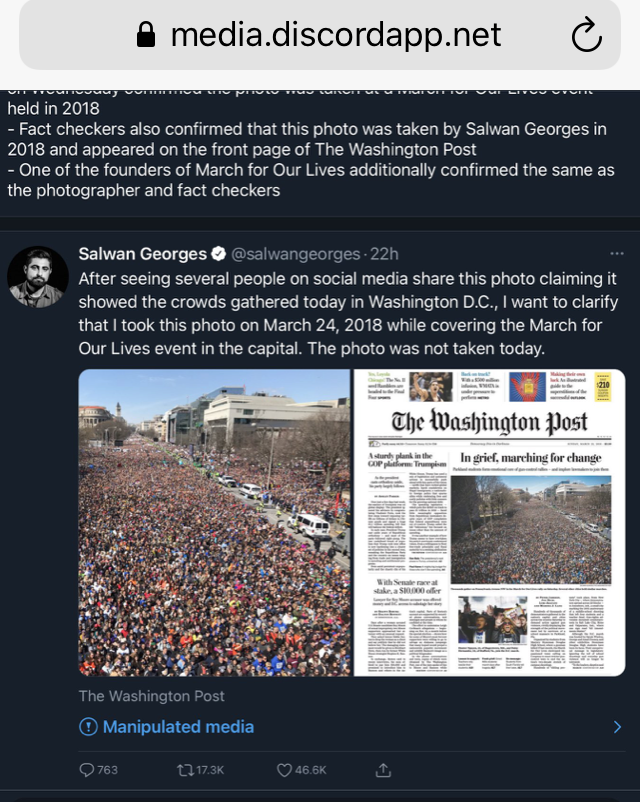Image resolution: width=640 pixels, height=804 pixels.
Task: Open the reply comment icon
Action: 87,770
